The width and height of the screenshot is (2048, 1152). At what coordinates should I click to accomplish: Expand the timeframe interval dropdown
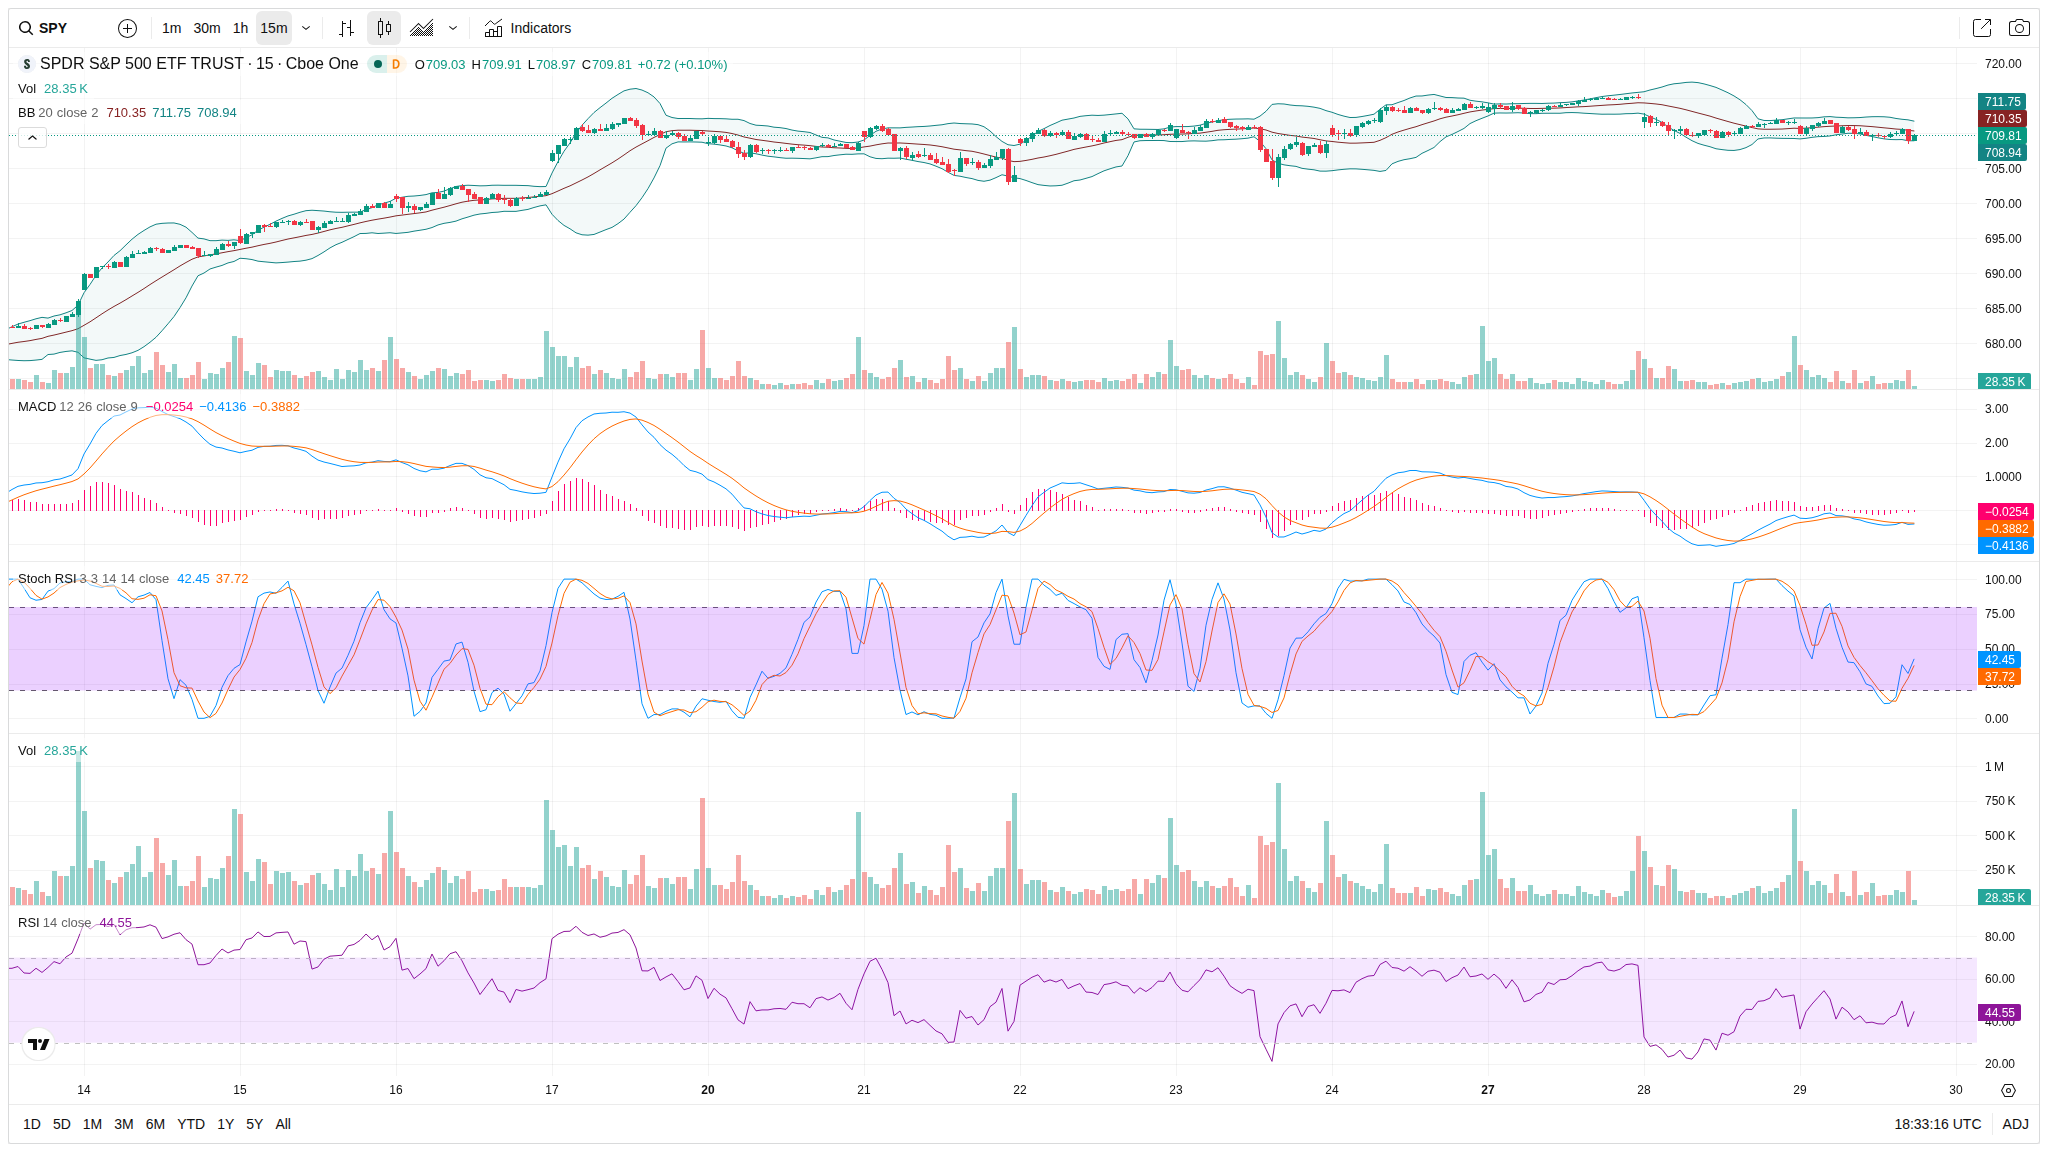(x=306, y=28)
